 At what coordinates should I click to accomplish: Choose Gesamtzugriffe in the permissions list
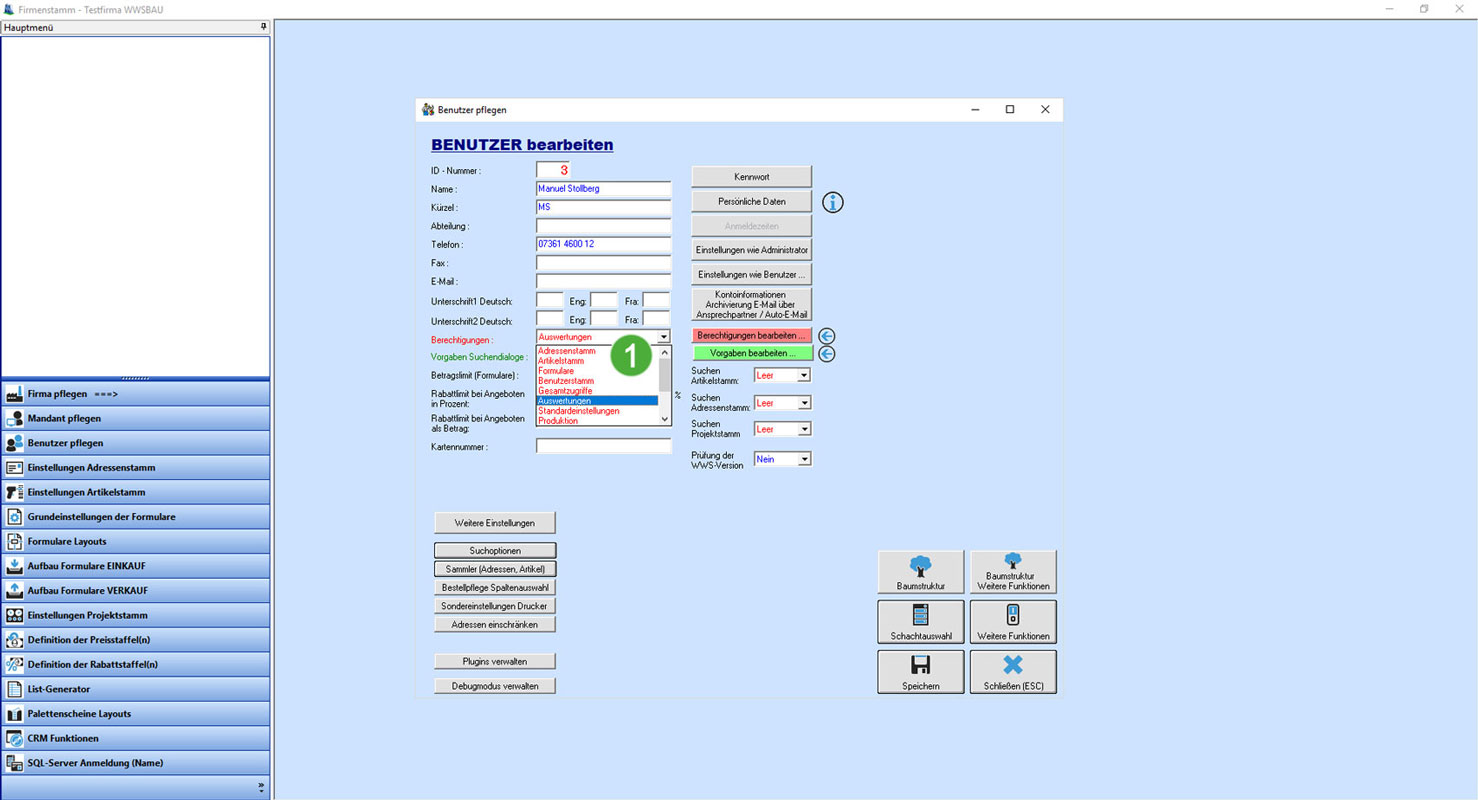(x=597, y=391)
